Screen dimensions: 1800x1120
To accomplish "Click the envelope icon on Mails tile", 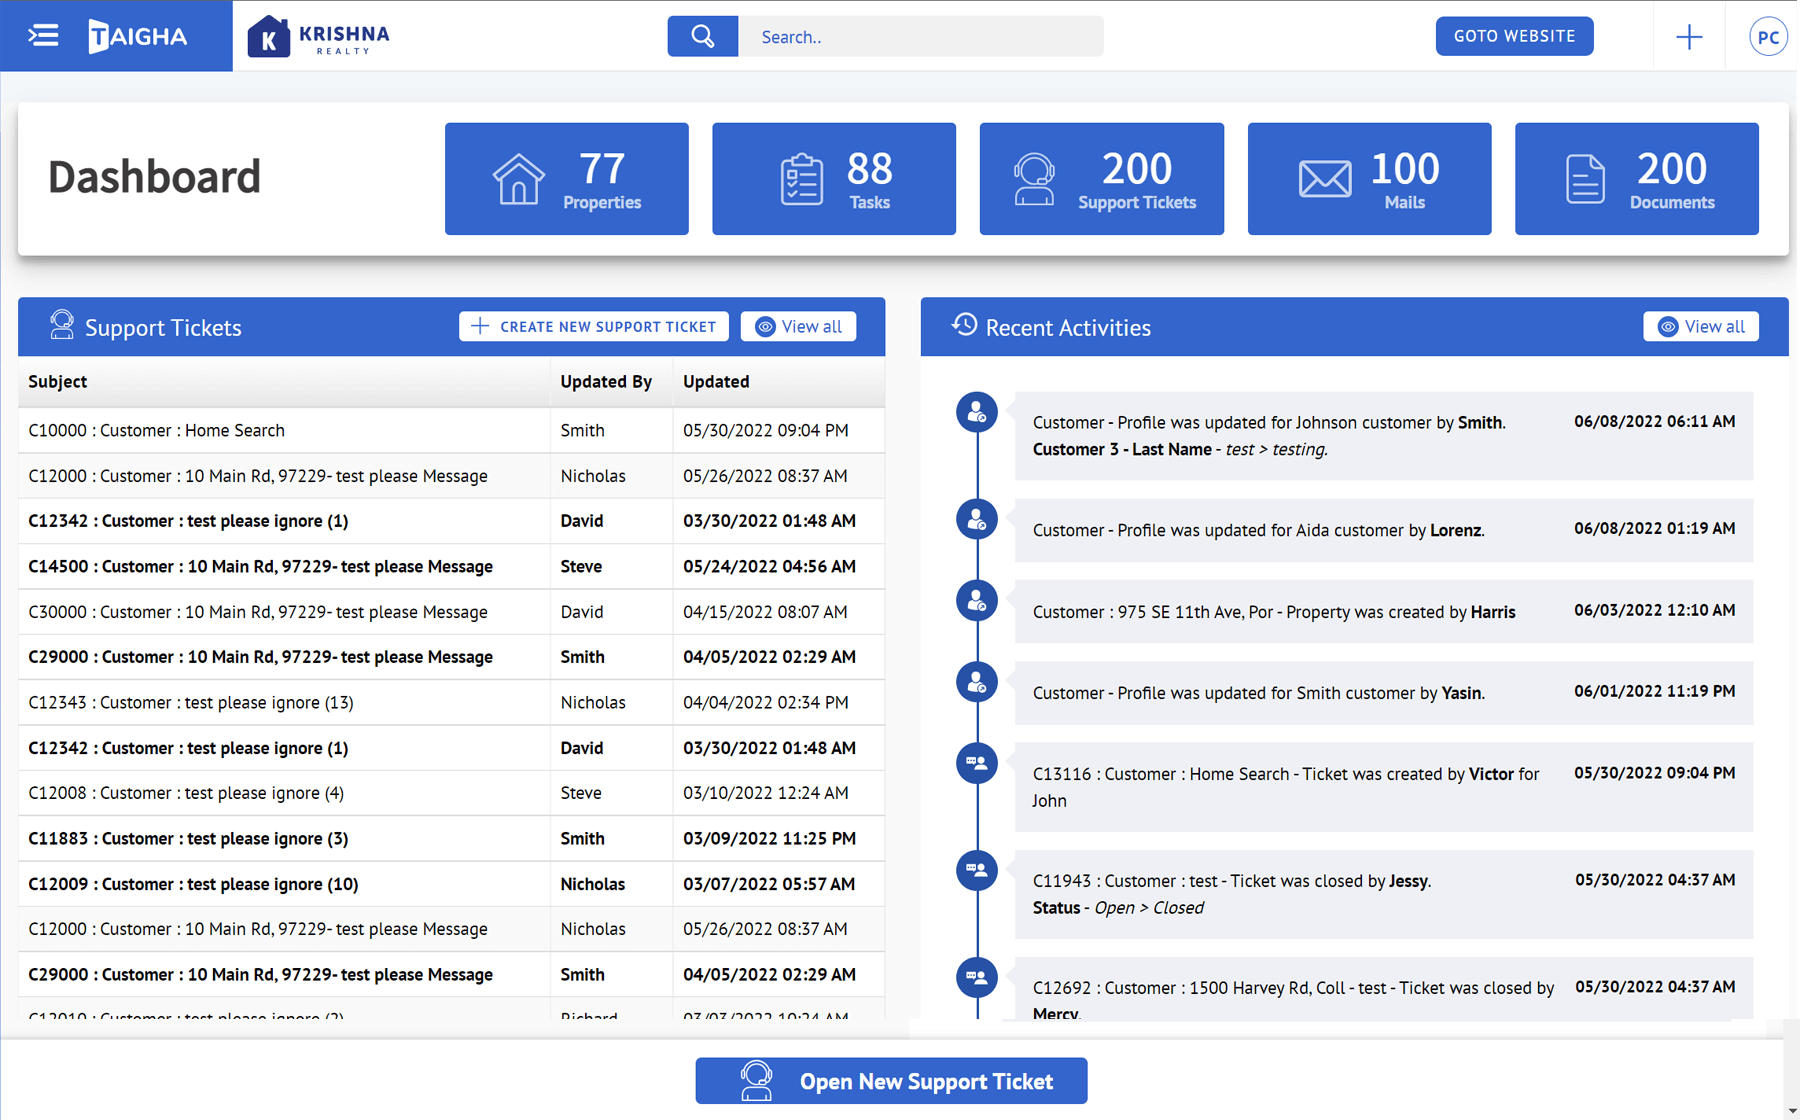I will pos(1325,179).
